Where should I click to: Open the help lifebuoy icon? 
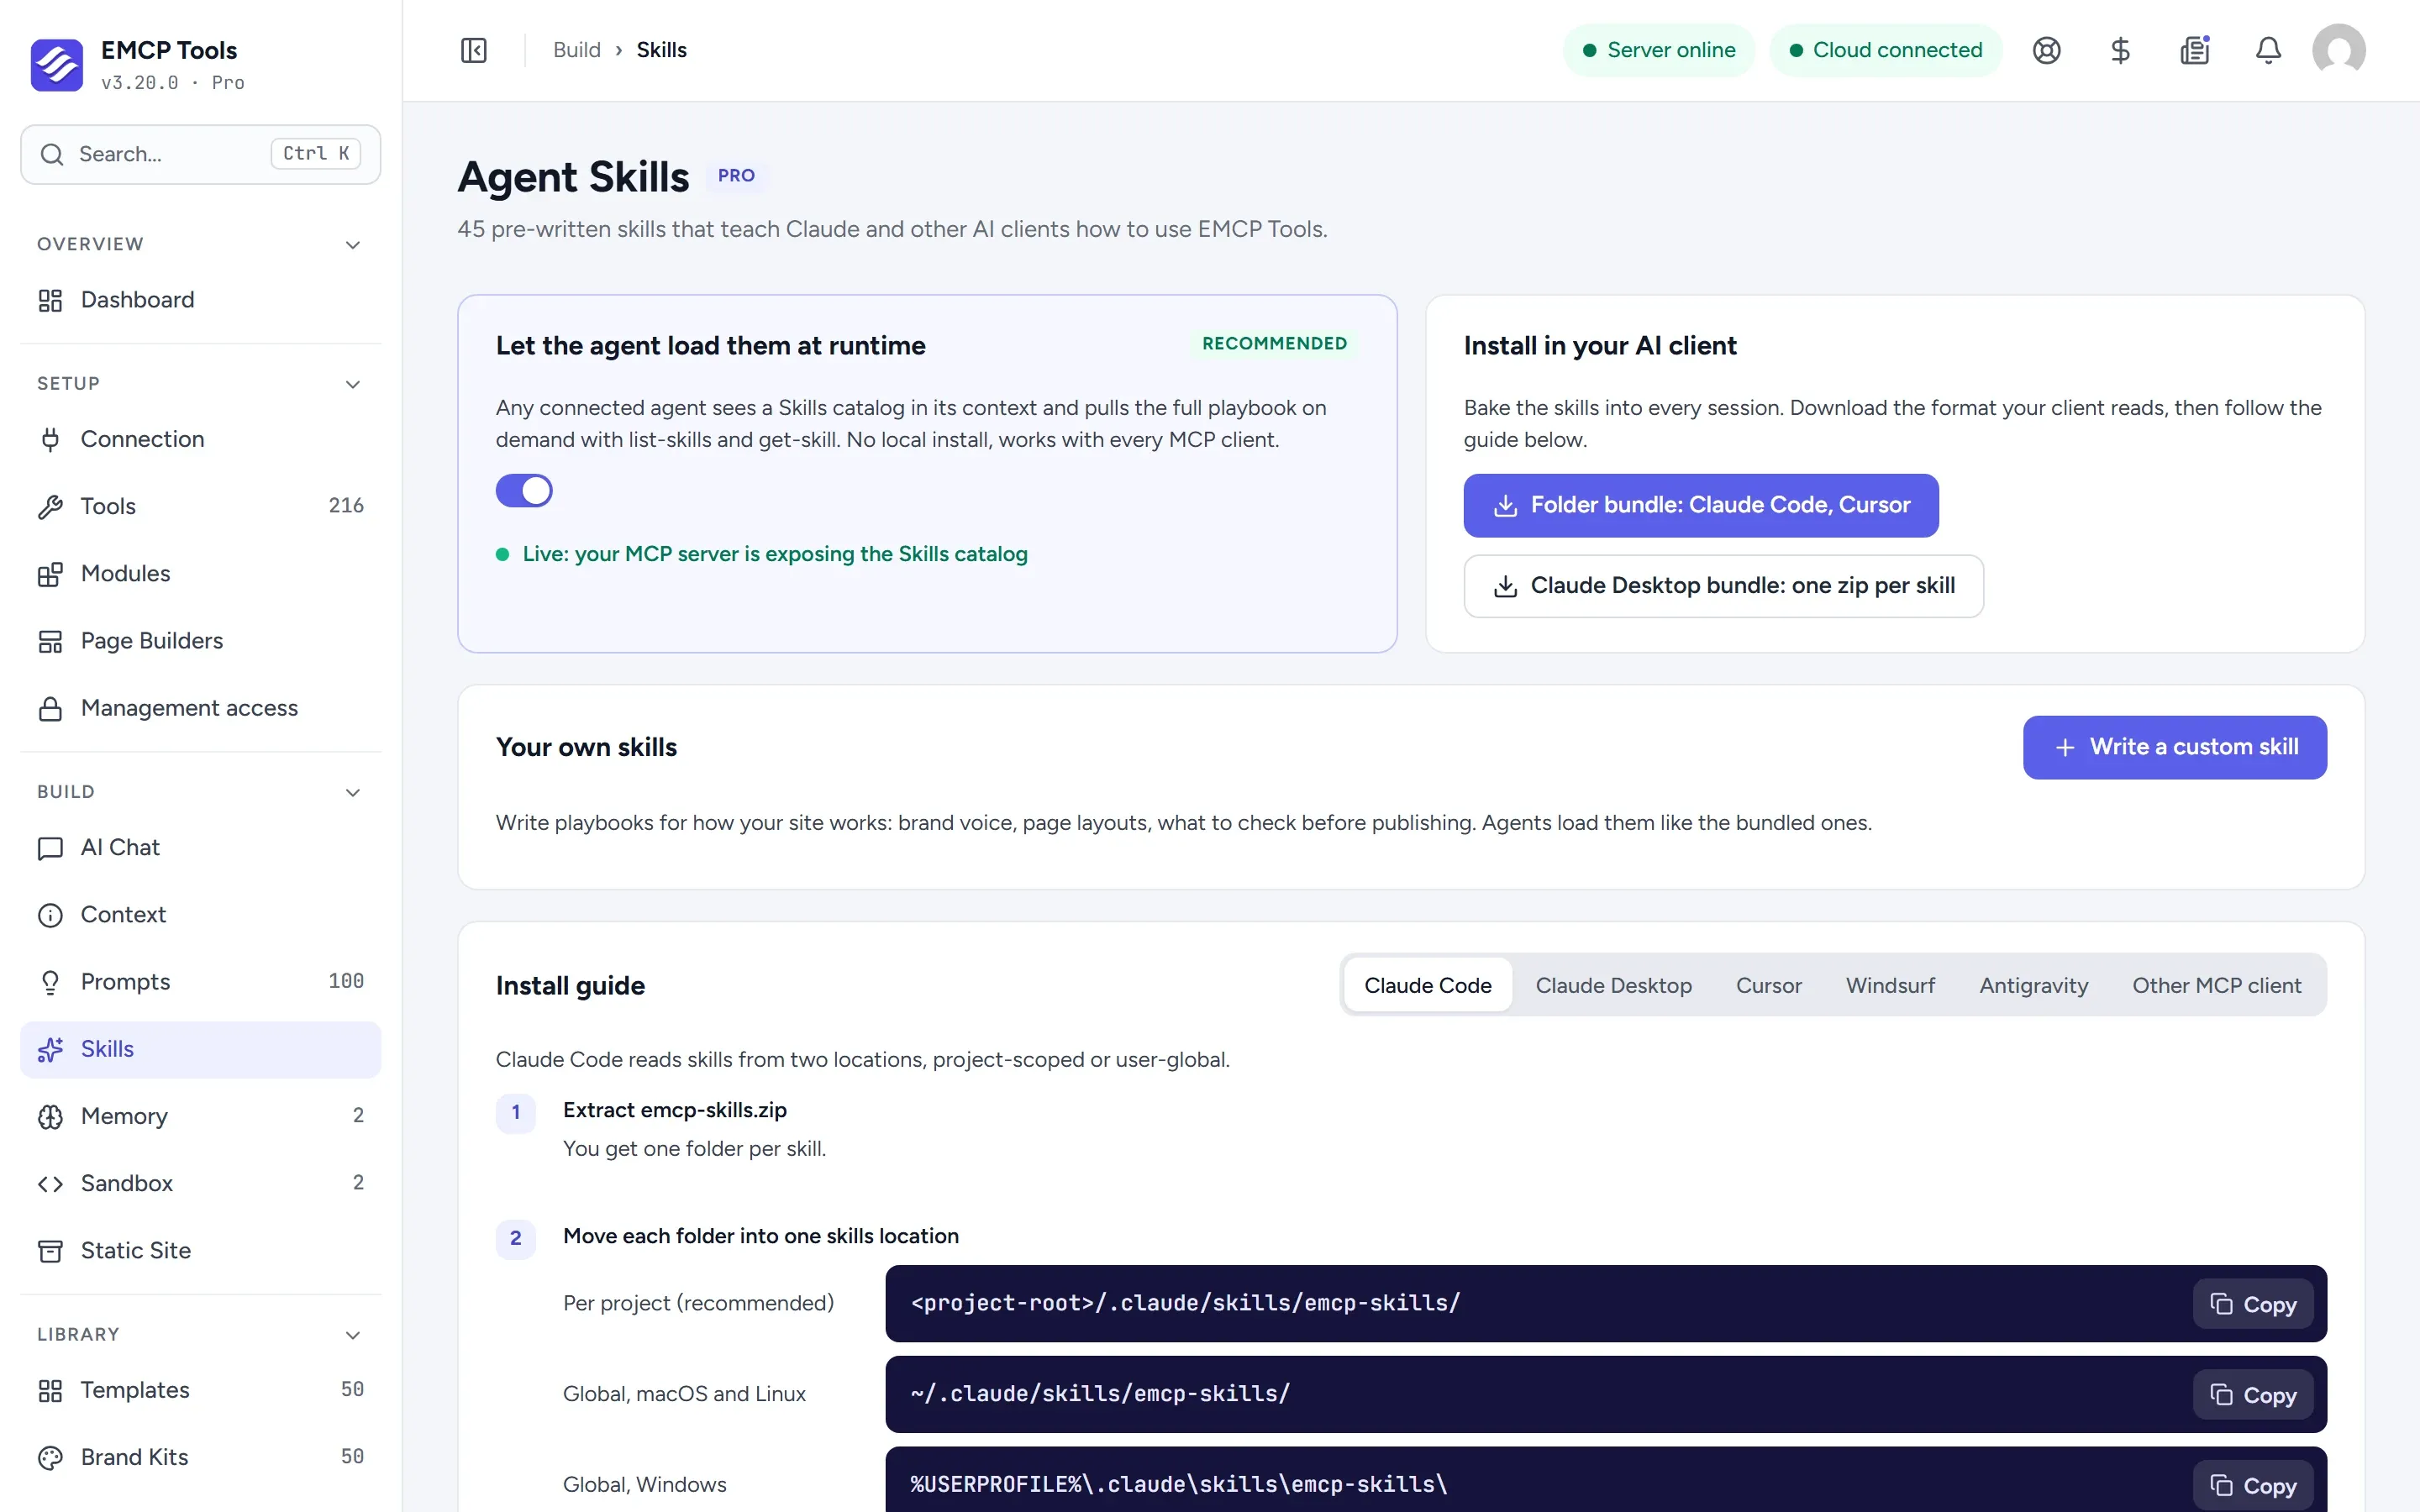[2046, 50]
